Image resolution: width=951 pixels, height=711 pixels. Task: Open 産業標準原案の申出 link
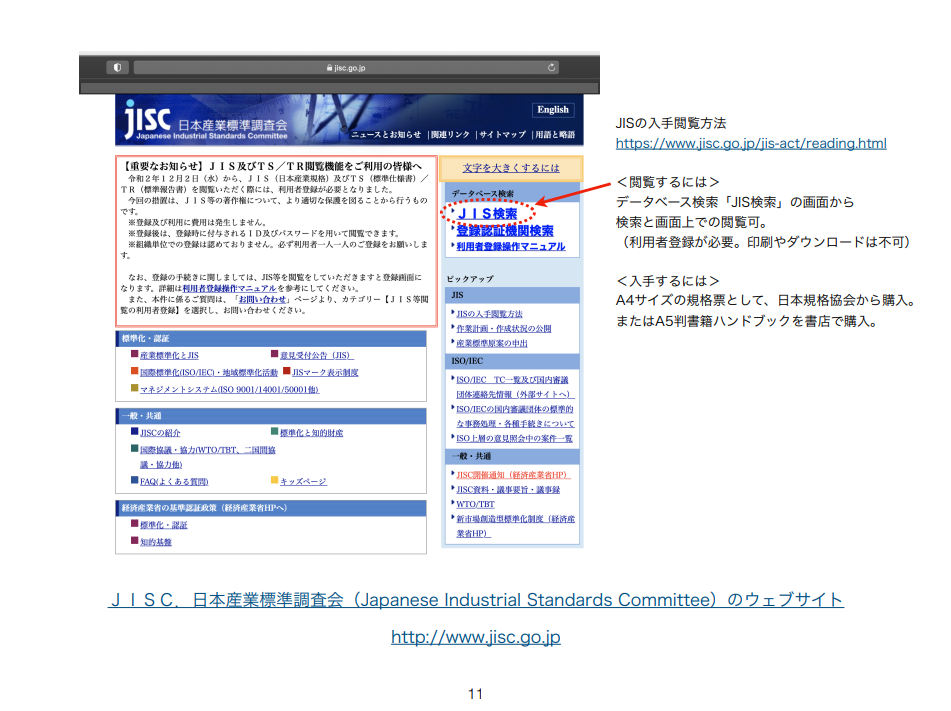point(492,343)
